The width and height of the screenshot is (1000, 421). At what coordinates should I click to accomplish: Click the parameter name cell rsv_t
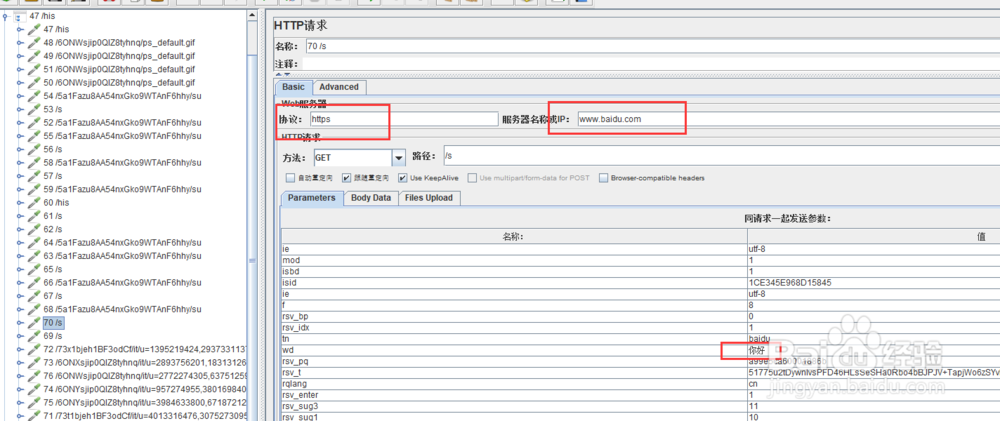click(x=514, y=373)
